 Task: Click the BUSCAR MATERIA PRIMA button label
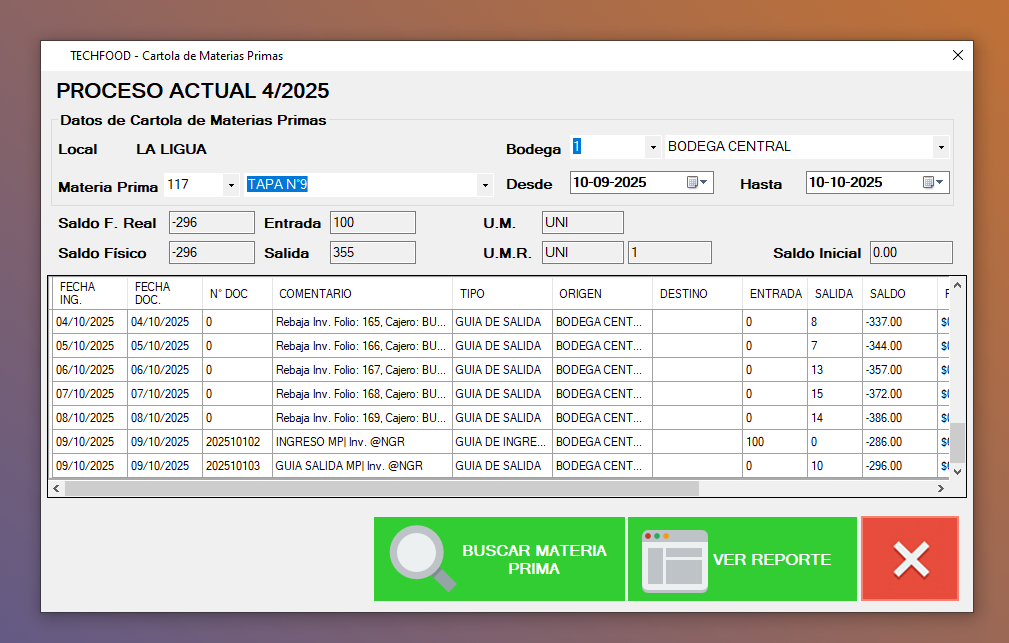[x=534, y=559]
